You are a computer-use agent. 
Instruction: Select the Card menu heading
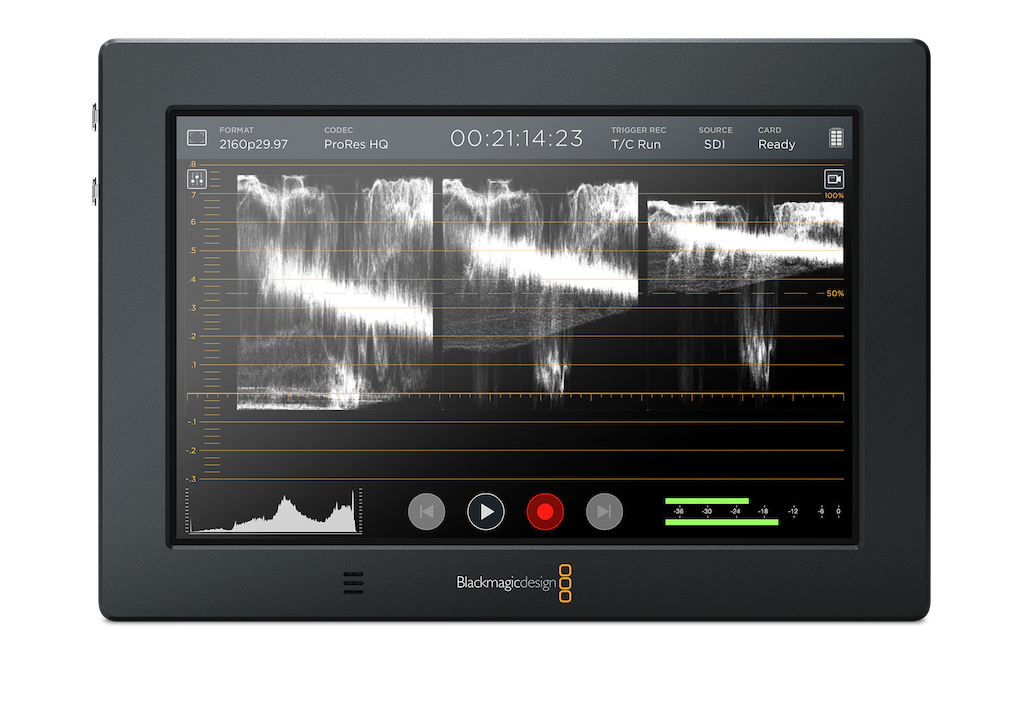769,130
